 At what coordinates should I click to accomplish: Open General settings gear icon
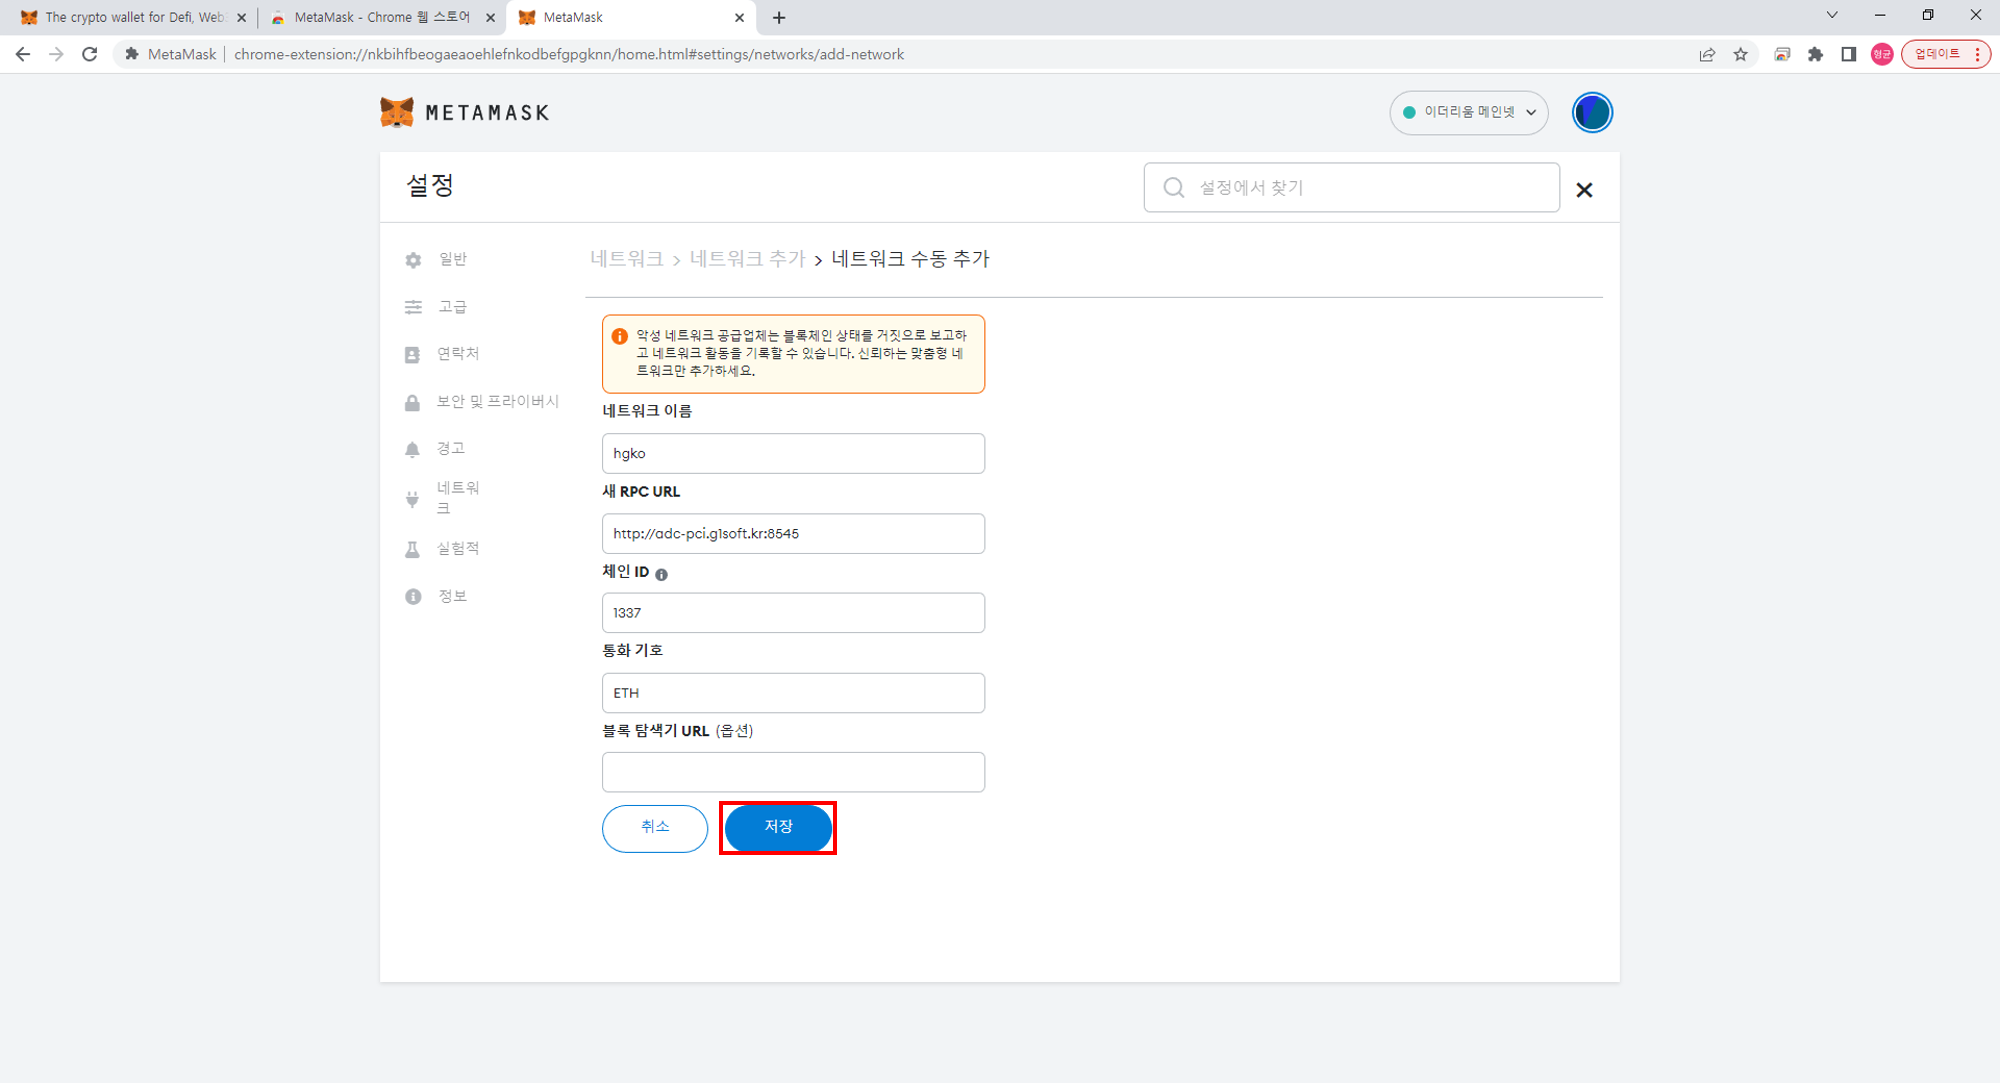[x=413, y=260]
